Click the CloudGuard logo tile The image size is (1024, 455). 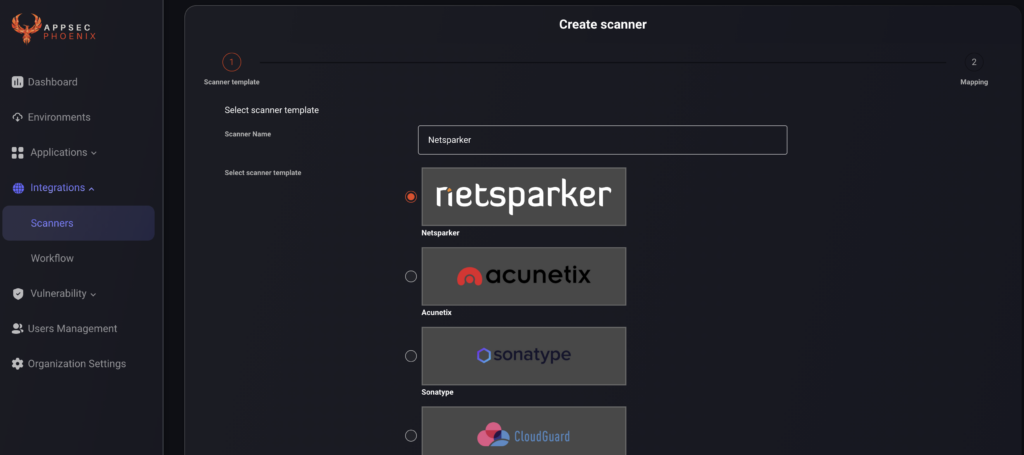524,431
